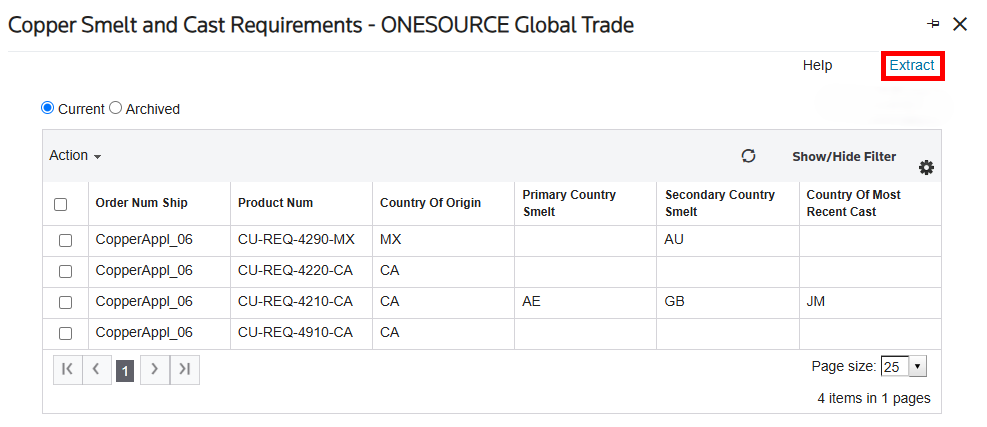Check the CU-REQ-4290-MX row checkbox
Screen dimensions: 987x427
pyautogui.click(x=65, y=241)
